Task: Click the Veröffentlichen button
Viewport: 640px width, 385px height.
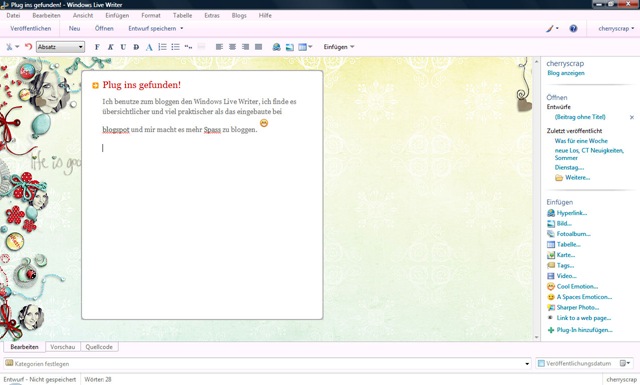Action: (x=31, y=29)
